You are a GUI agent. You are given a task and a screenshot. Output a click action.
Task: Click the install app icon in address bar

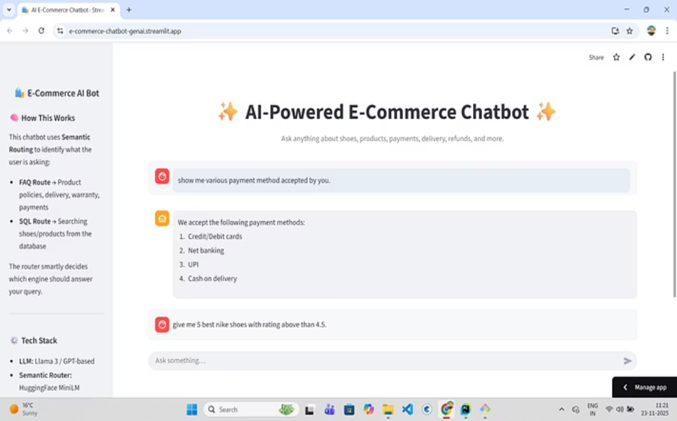615,31
